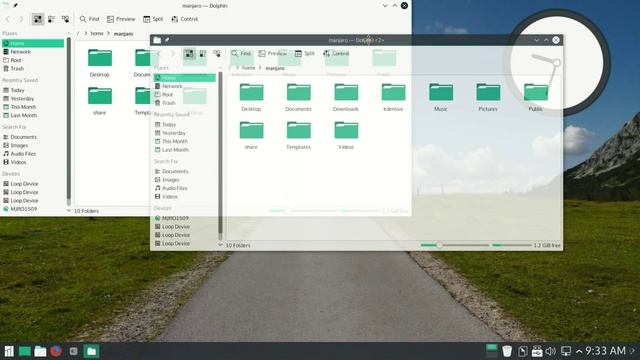640x360 pixels.
Task: Open the Desktop folder in front Dolphin window
Action: [x=251, y=97]
